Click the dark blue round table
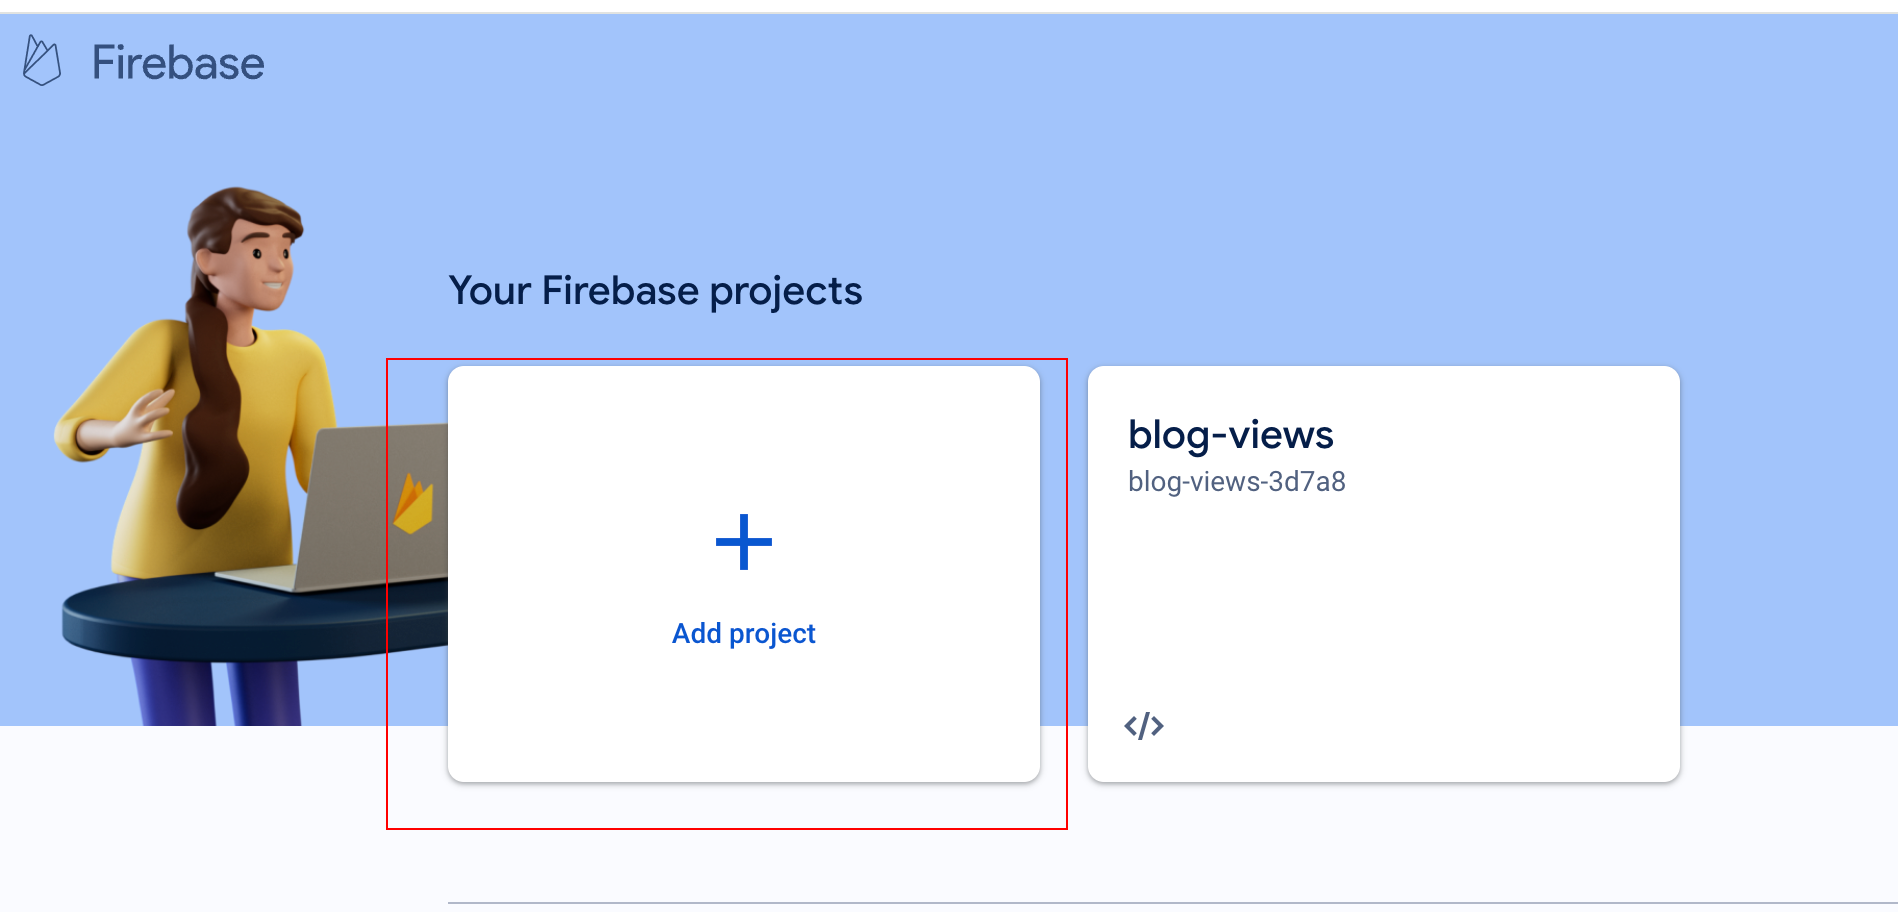This screenshot has width=1898, height=912. (200, 620)
